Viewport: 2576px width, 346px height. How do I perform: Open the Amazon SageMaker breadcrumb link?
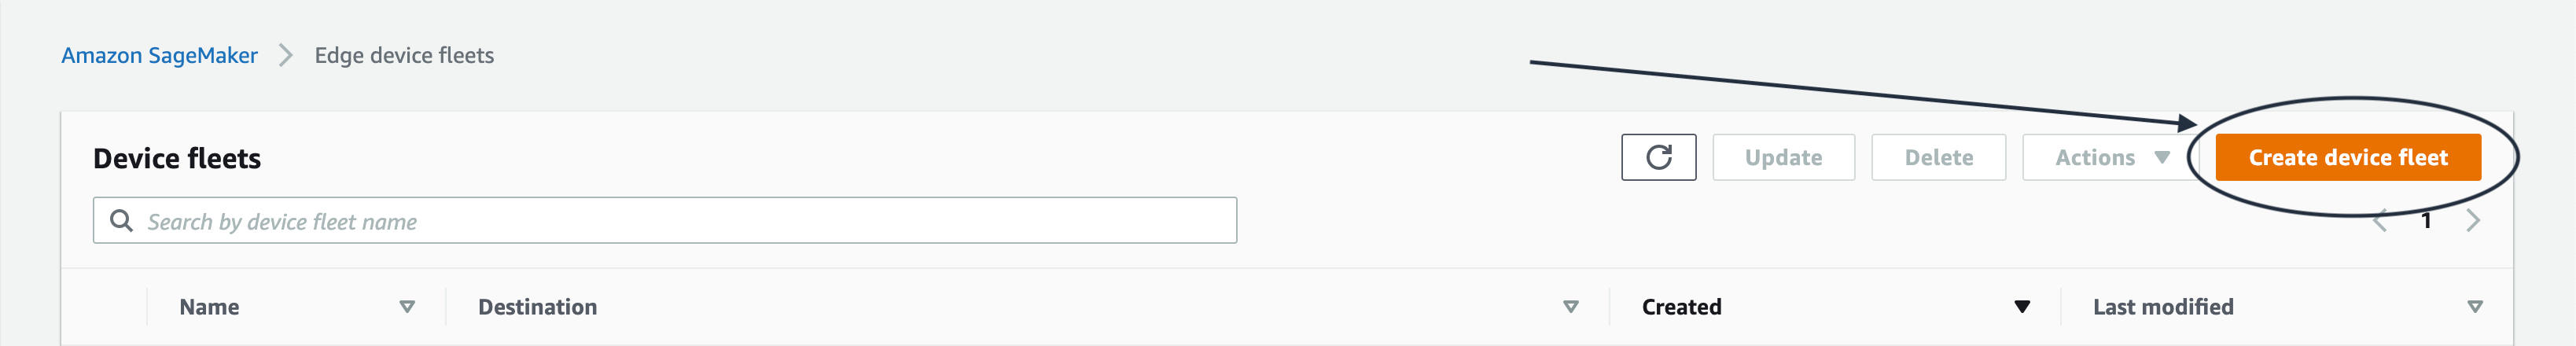(x=160, y=55)
